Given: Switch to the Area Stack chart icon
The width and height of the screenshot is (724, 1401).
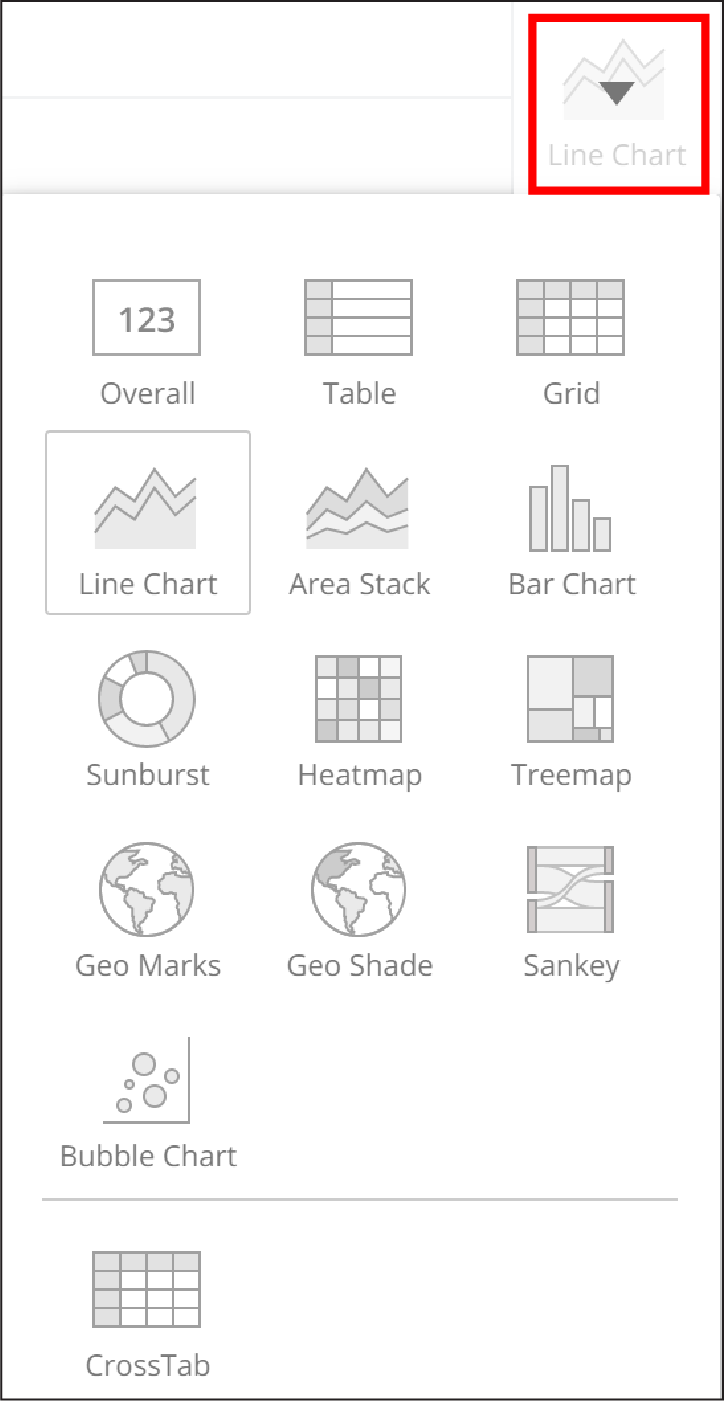Looking at the screenshot, I should pos(358,508).
